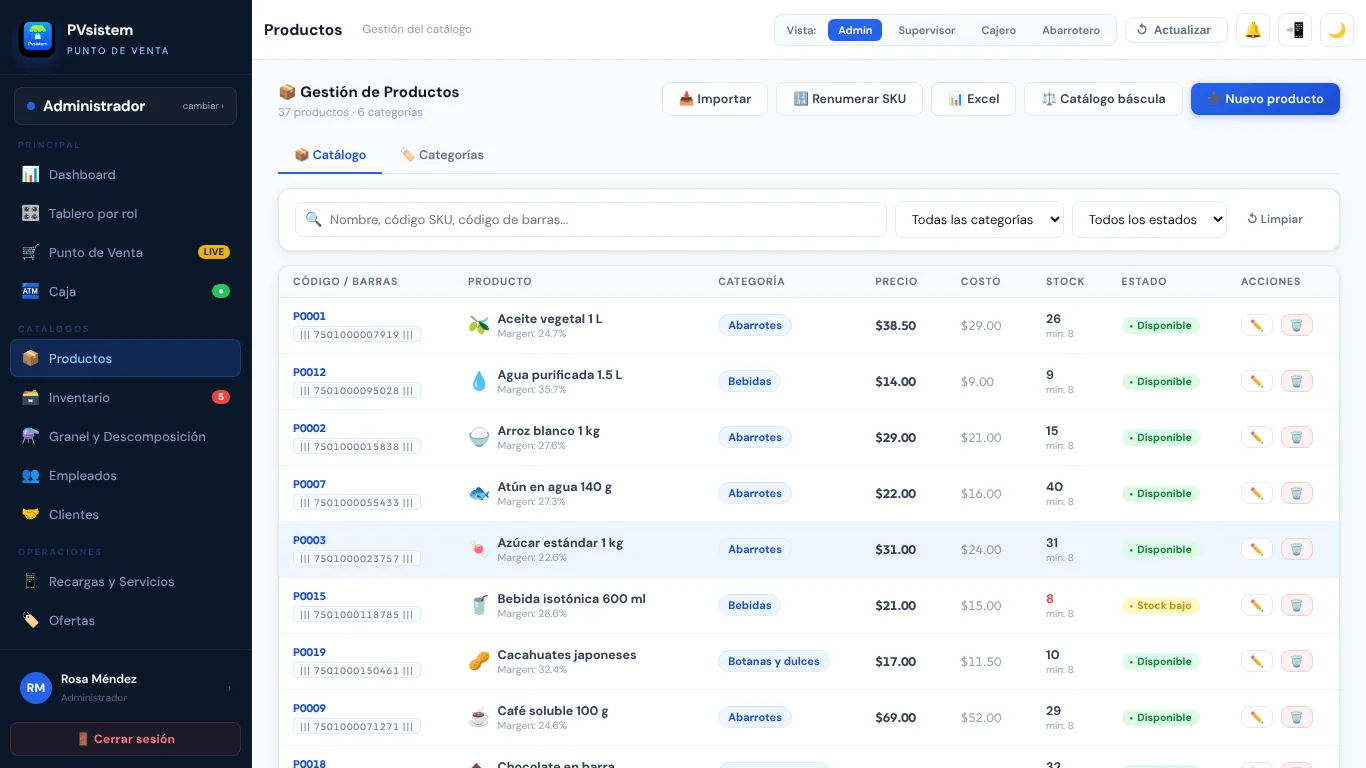Open Dashboard in the sidebar
Screen dimensions: 1366x768
[x=125, y=175]
